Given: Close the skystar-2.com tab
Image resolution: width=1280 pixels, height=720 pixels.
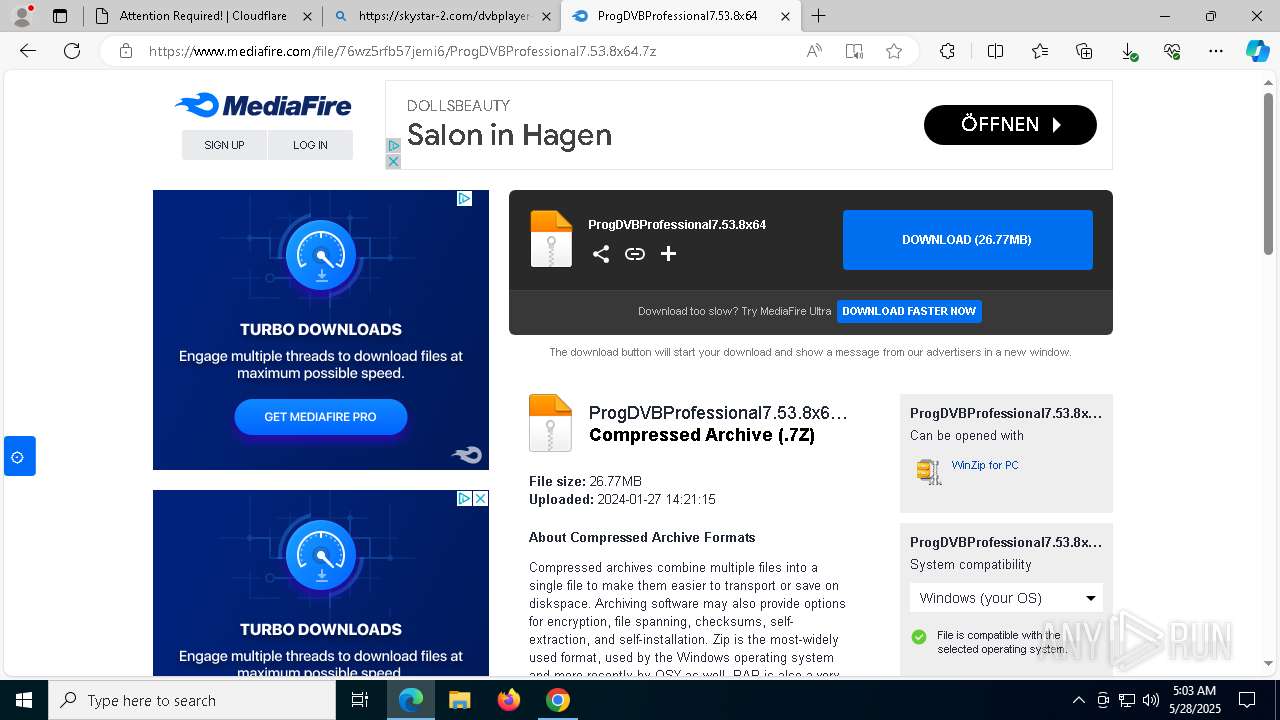Looking at the screenshot, I should (x=546, y=16).
